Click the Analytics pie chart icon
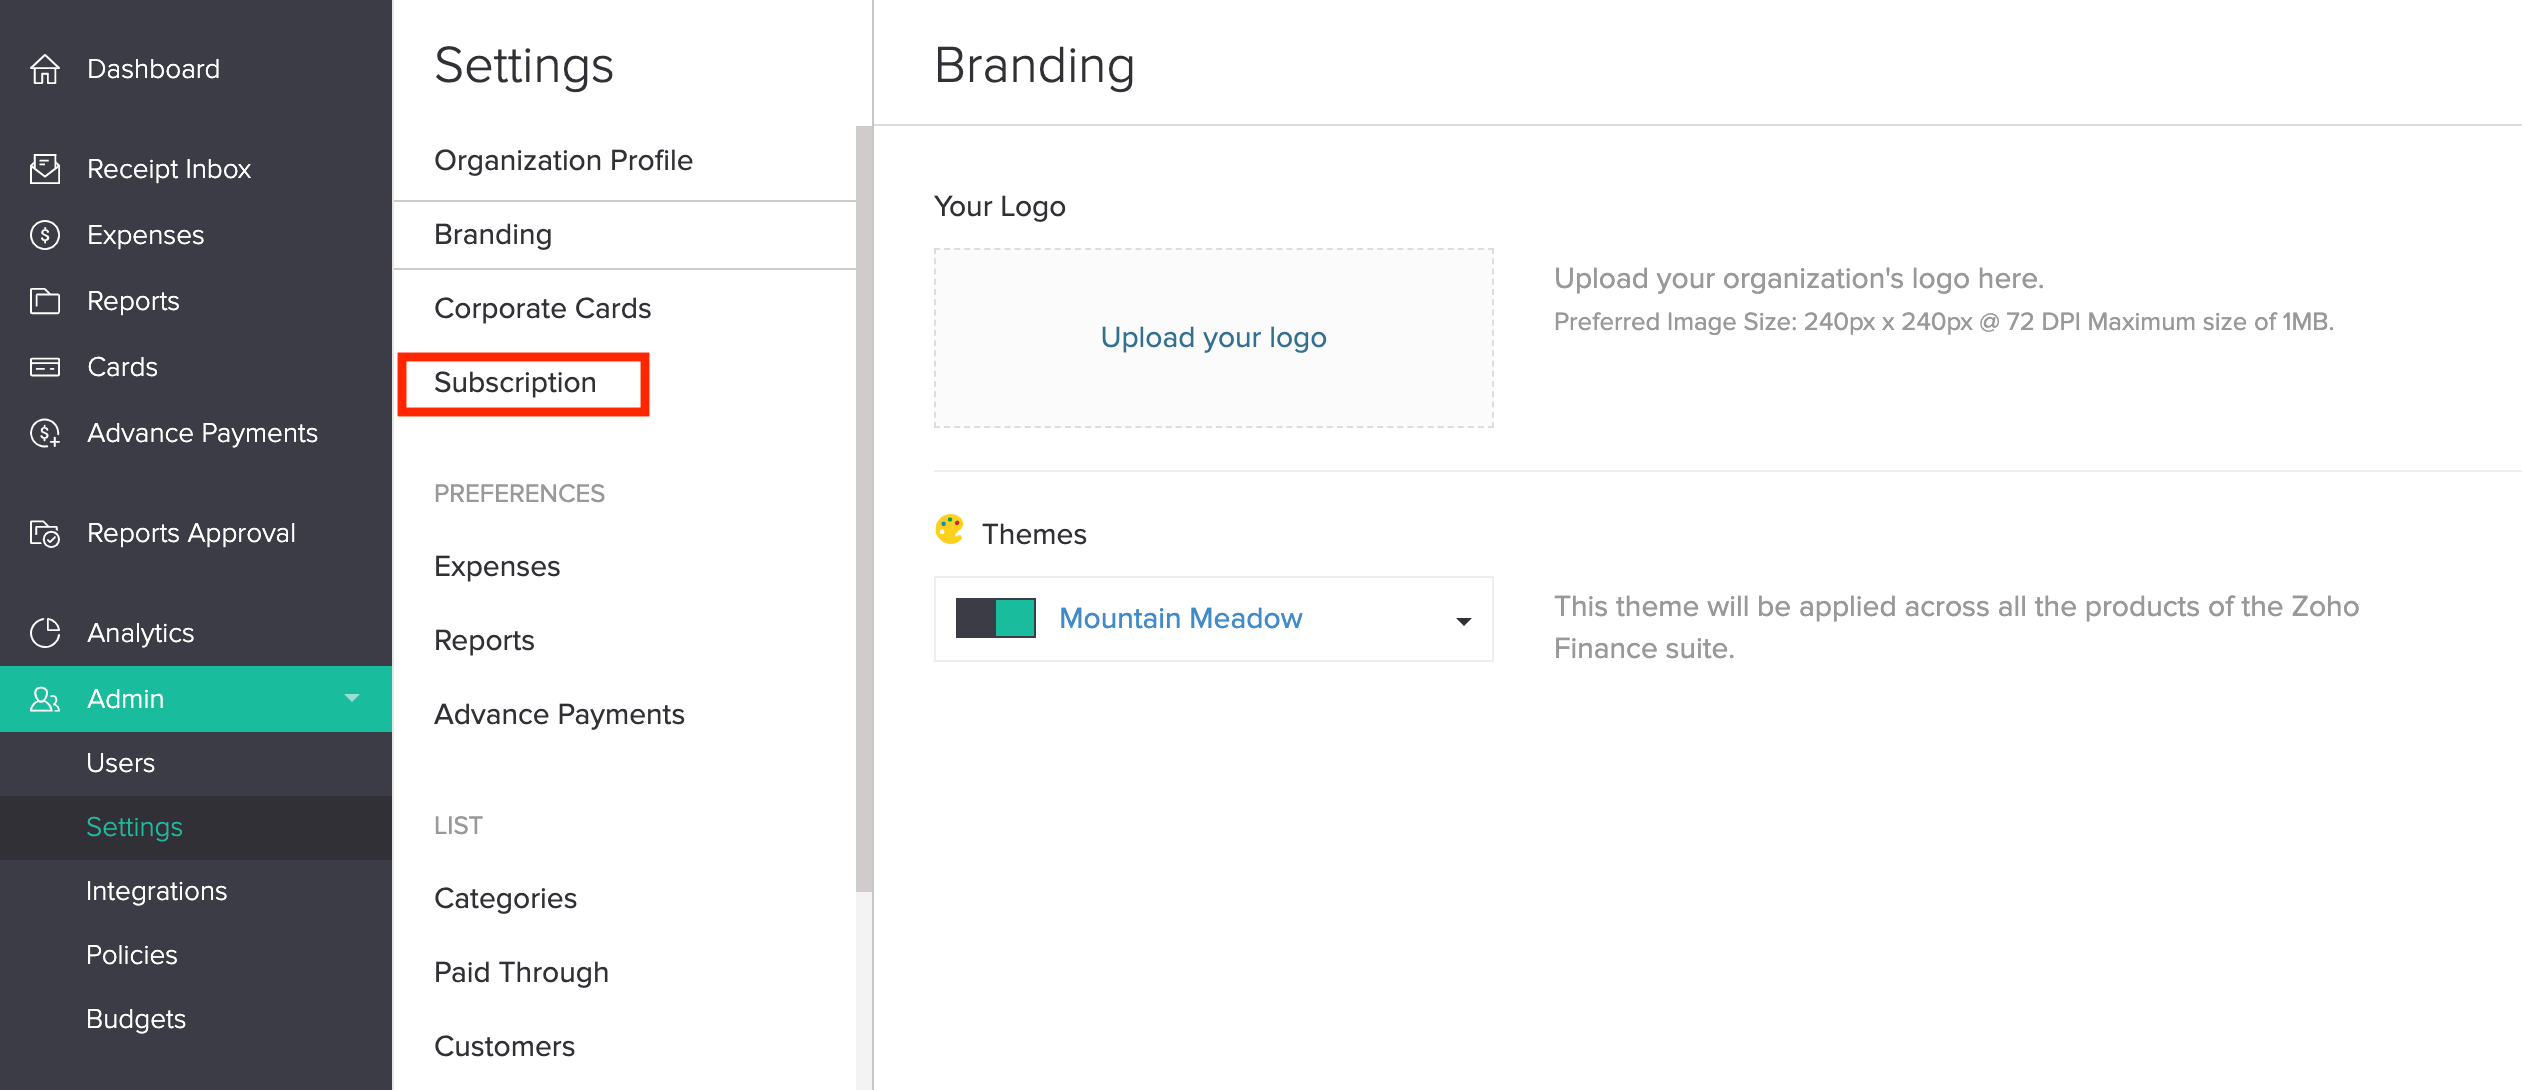The image size is (2522, 1090). 45,633
